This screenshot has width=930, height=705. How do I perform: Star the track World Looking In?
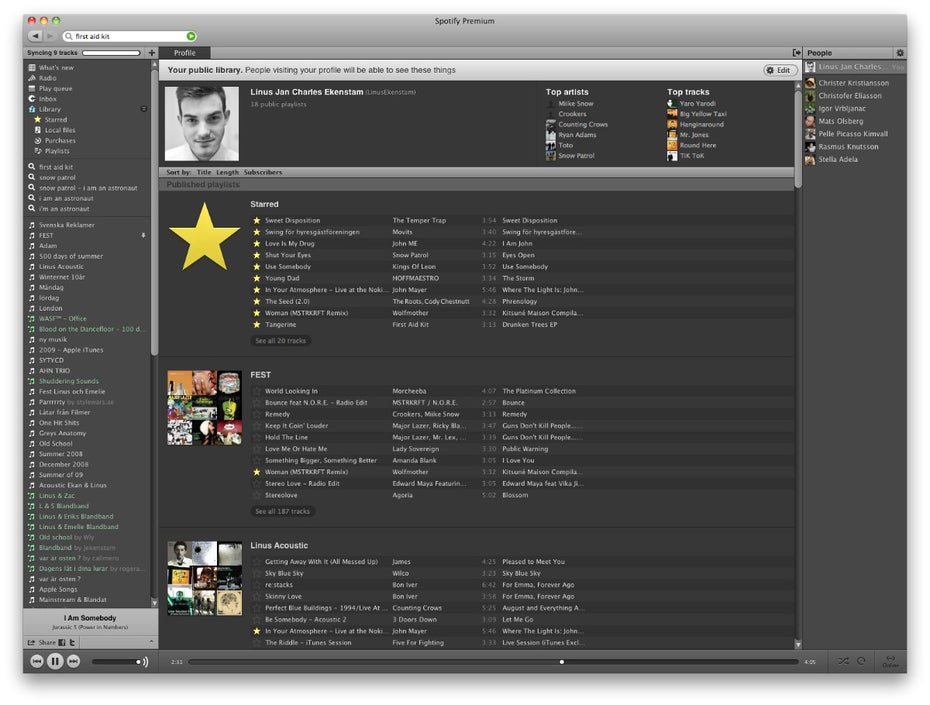[x=257, y=391]
